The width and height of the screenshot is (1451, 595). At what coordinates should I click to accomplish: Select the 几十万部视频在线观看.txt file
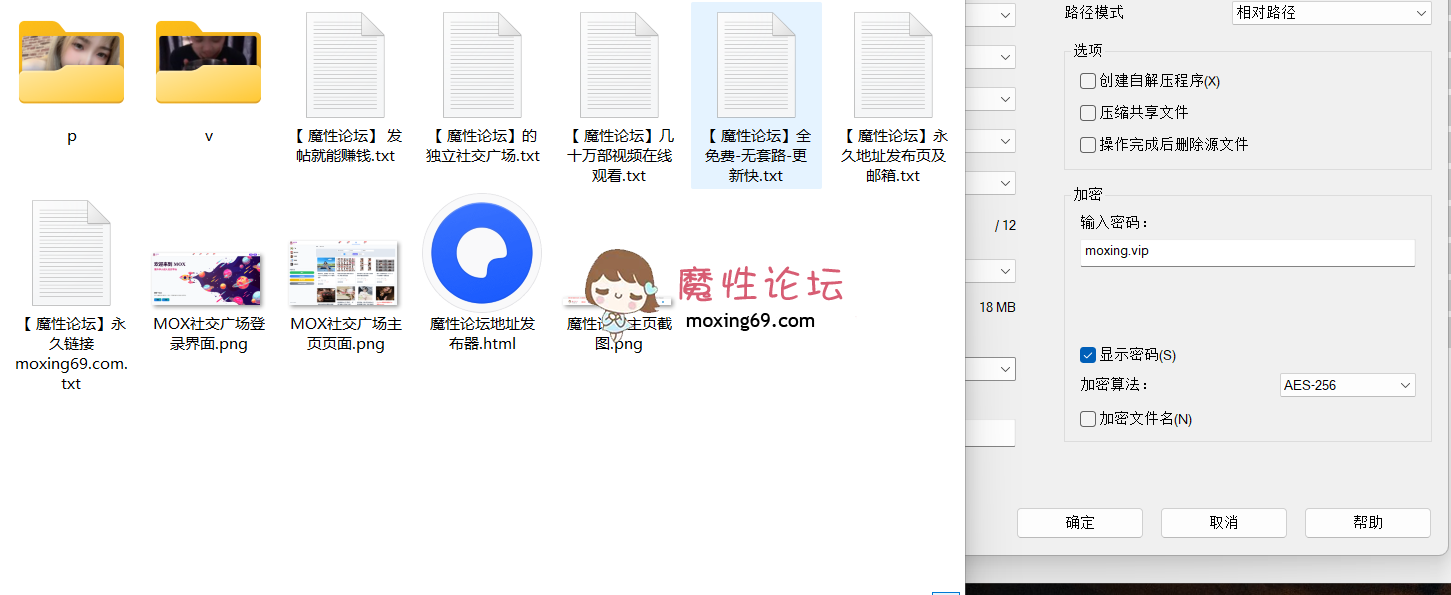[619, 65]
